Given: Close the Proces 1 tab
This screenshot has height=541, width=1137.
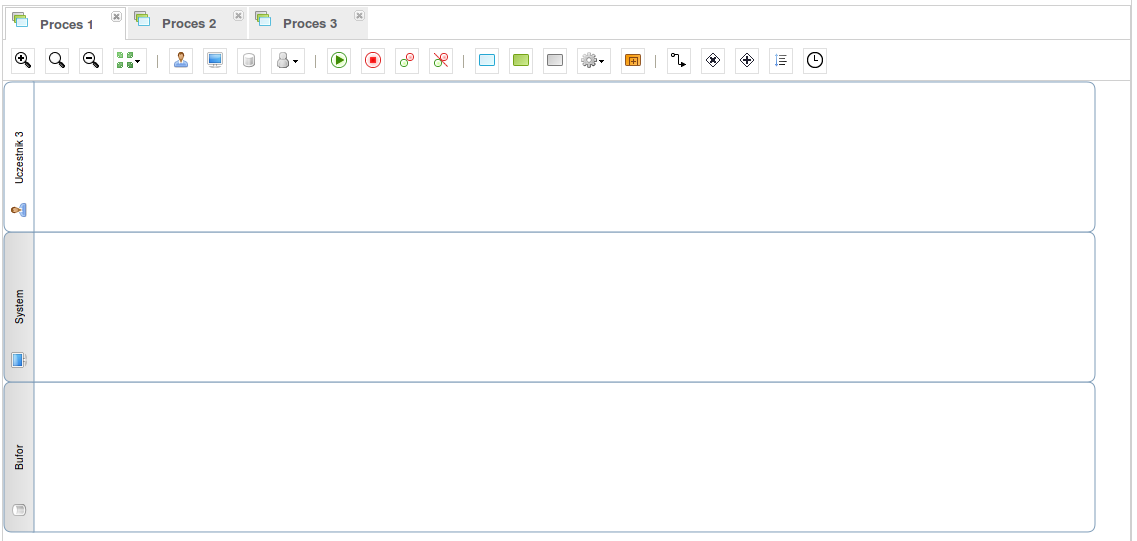Looking at the screenshot, I should point(116,17).
